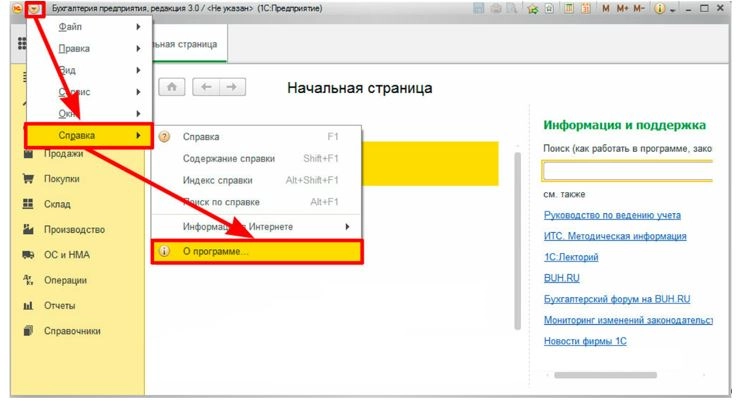Open the BUH.RU link
The height and width of the screenshot is (401, 738).
point(562,278)
